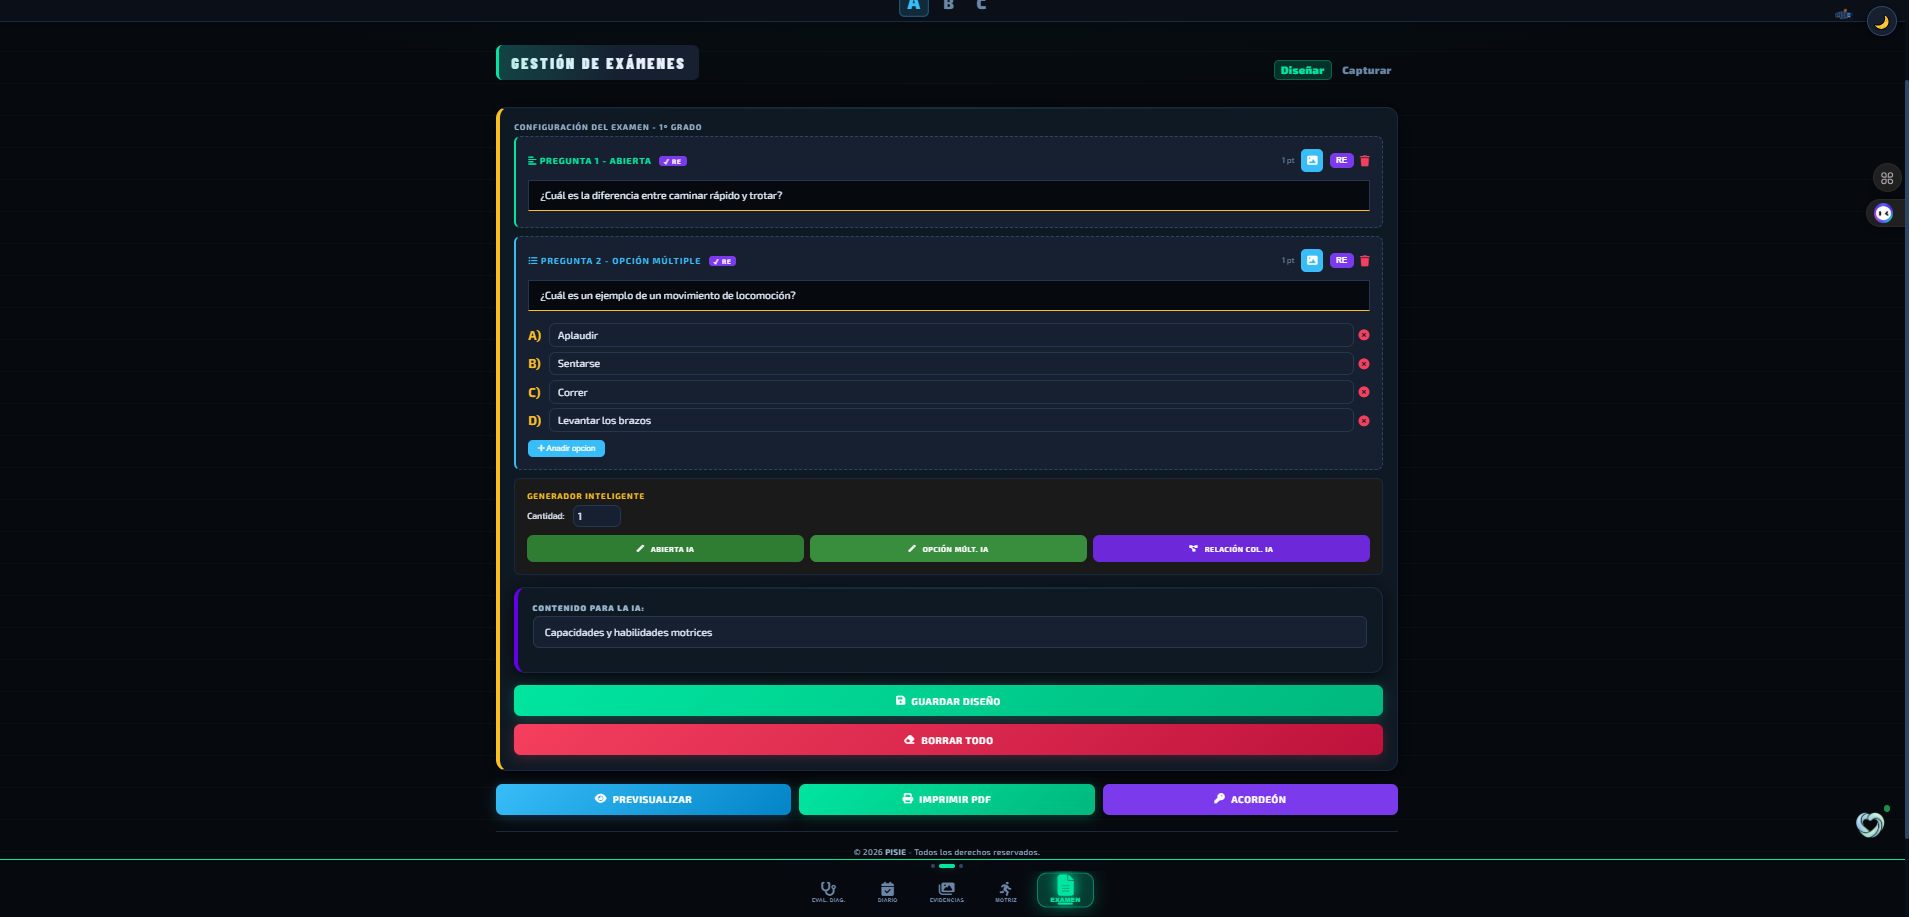1909x917 pixels.
Task: Edit the 'Contenido para la IA' field
Action: point(950,632)
